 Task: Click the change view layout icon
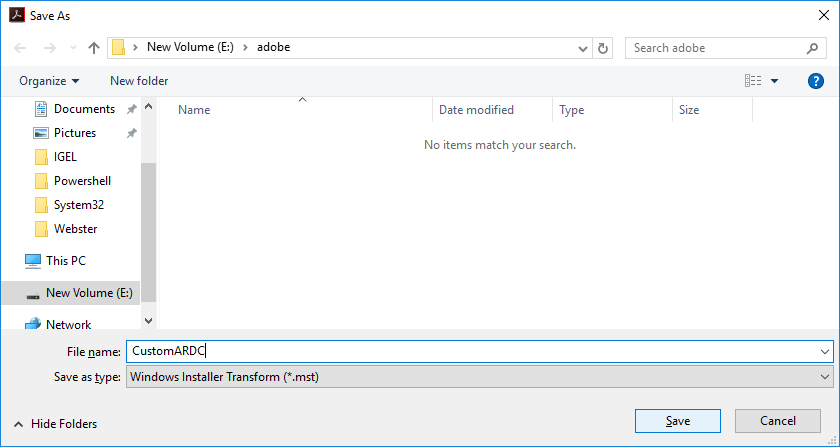point(753,81)
